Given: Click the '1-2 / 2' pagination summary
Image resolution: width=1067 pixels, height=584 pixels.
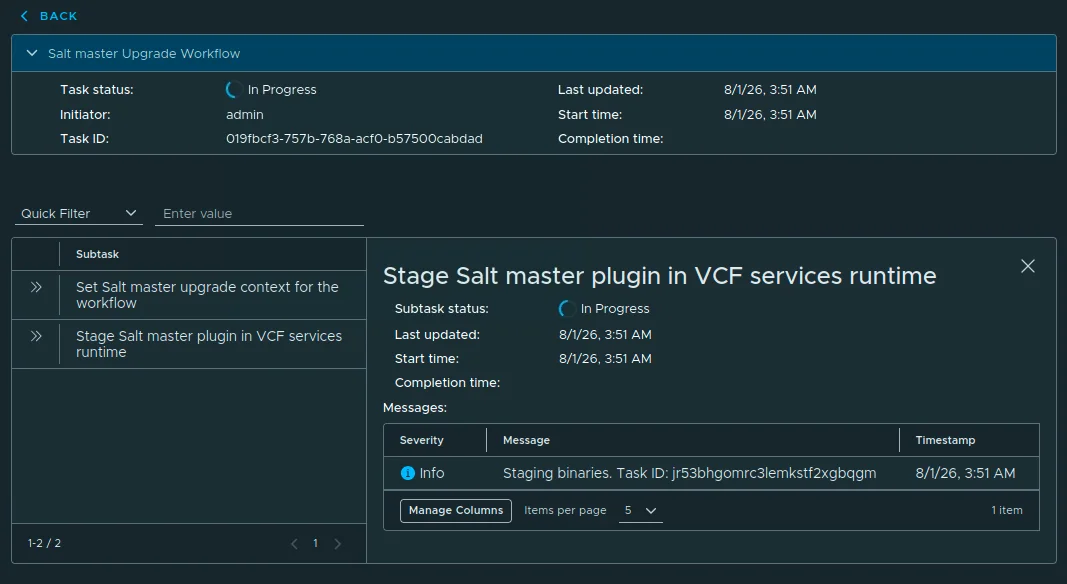Looking at the screenshot, I should pyautogui.click(x=44, y=543).
